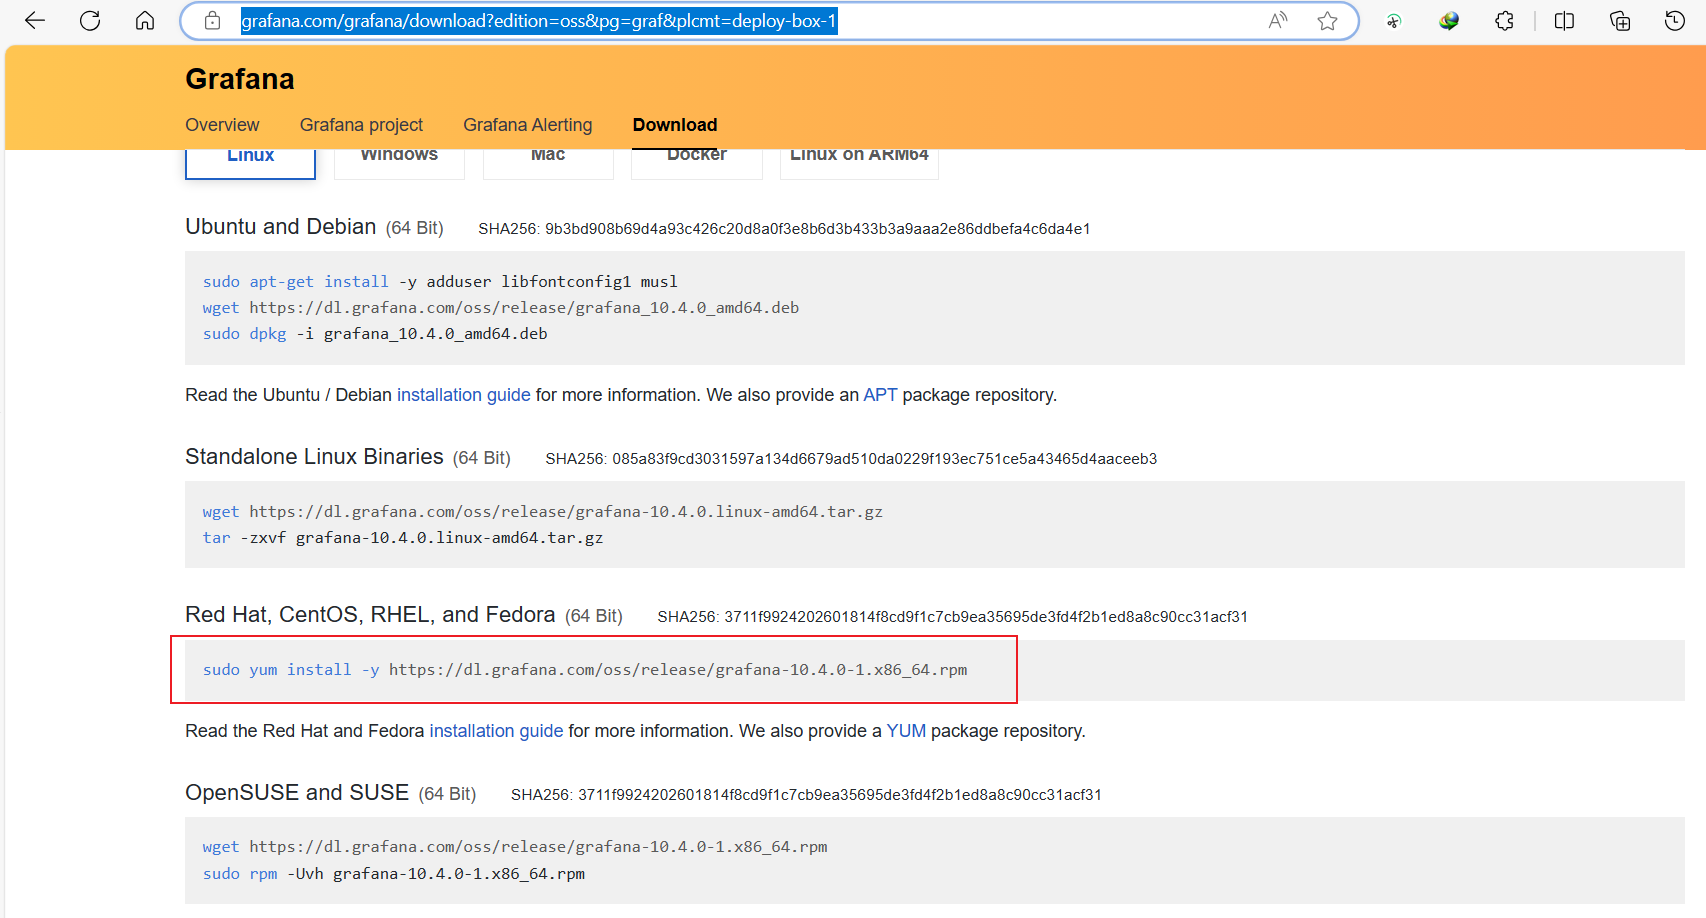This screenshot has width=1706, height=918.
Task: Select the Mac platform tab
Action: pos(548,163)
